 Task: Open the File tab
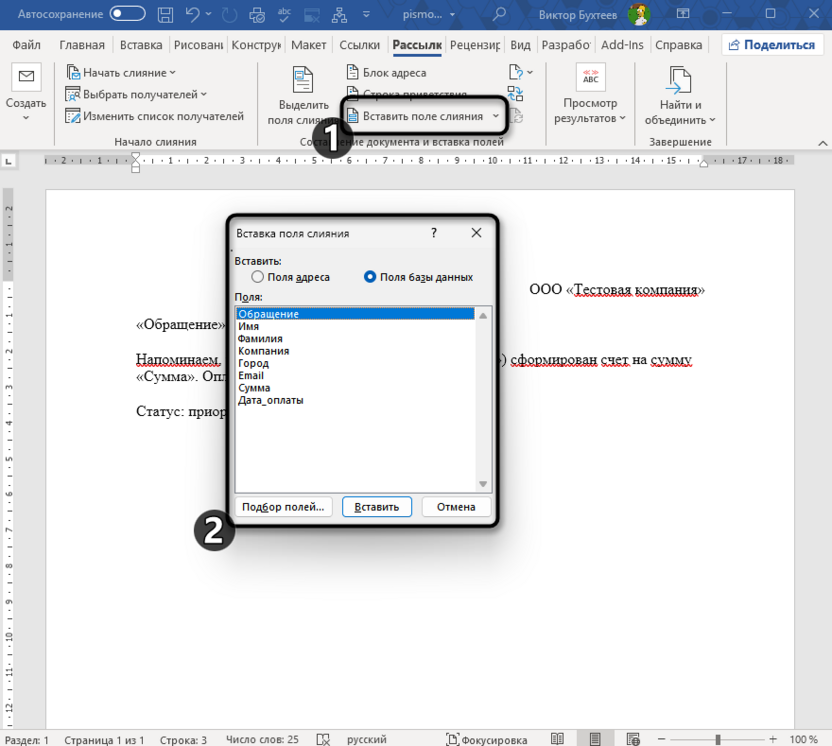pyautogui.click(x=27, y=45)
